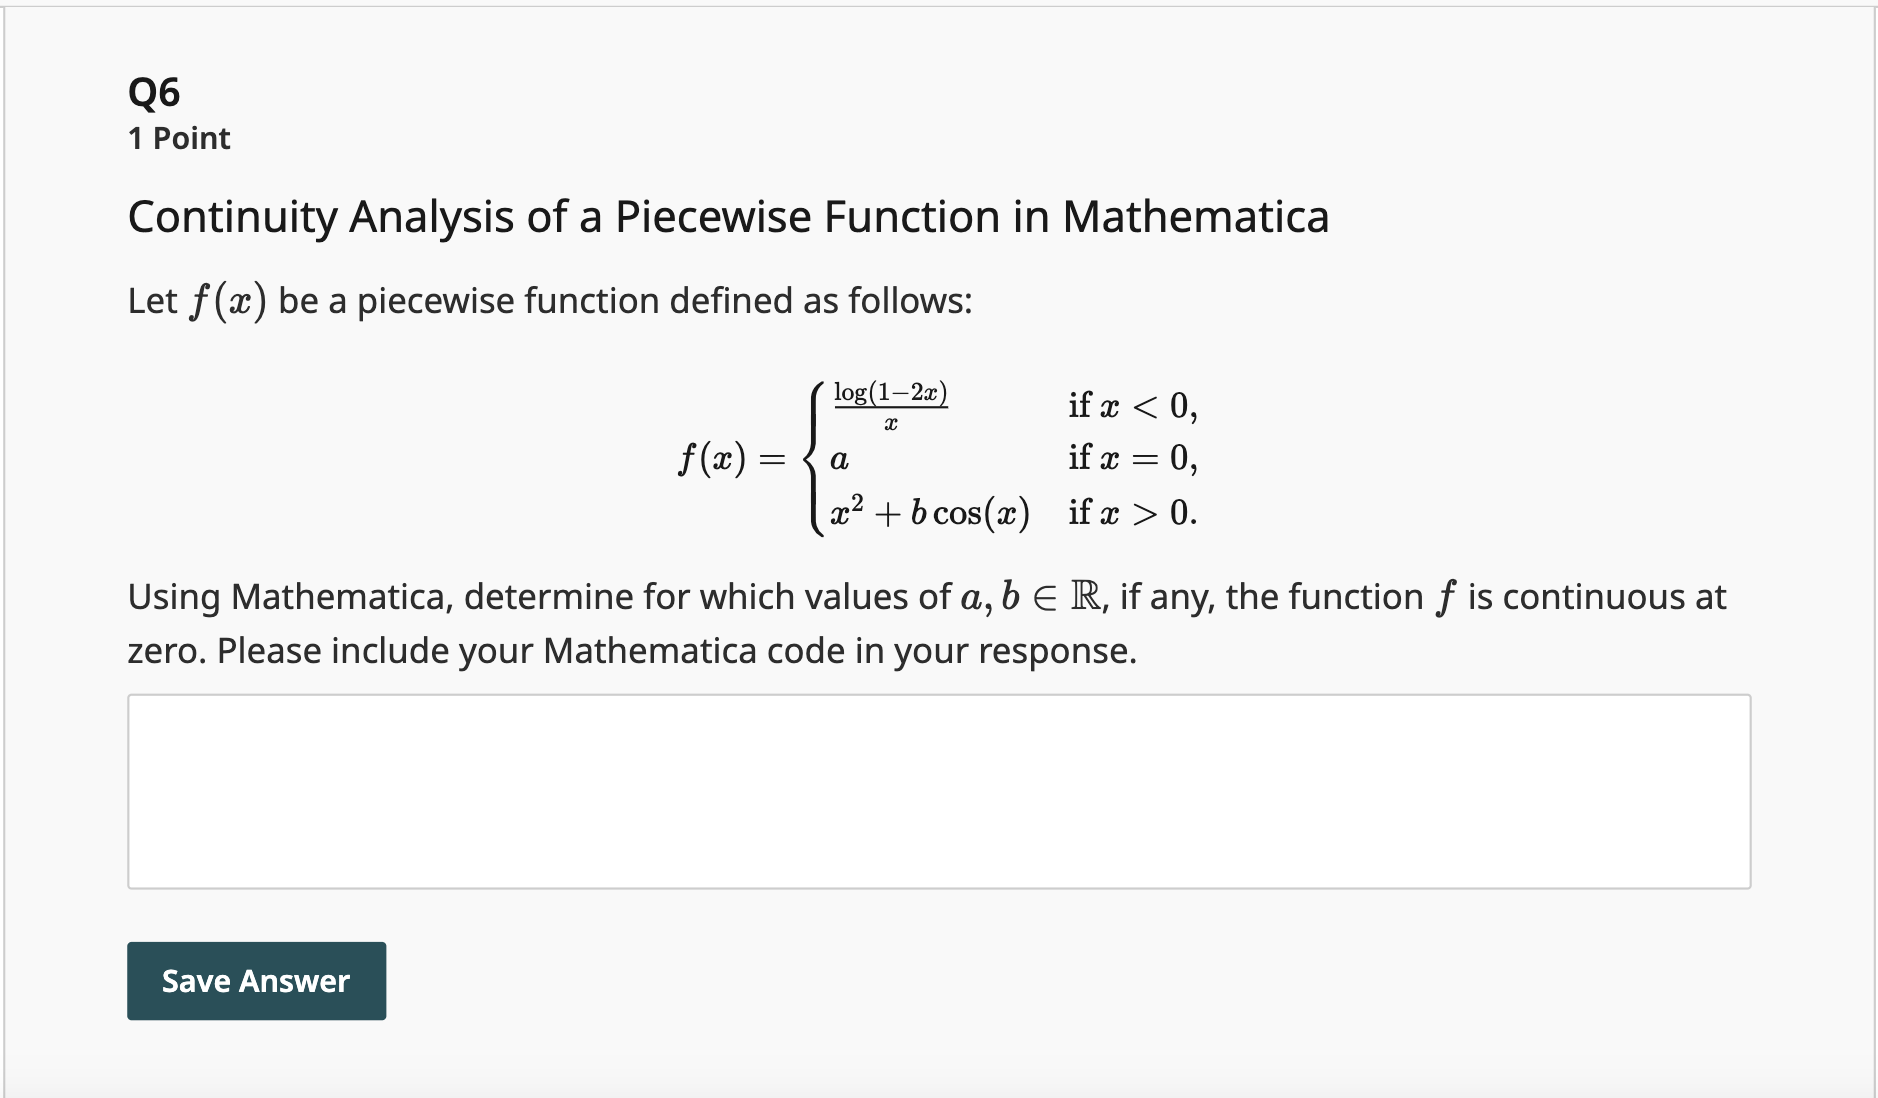This screenshot has width=1878, height=1098.
Task: Select the "if x = 0" condition
Action: (x=1132, y=458)
